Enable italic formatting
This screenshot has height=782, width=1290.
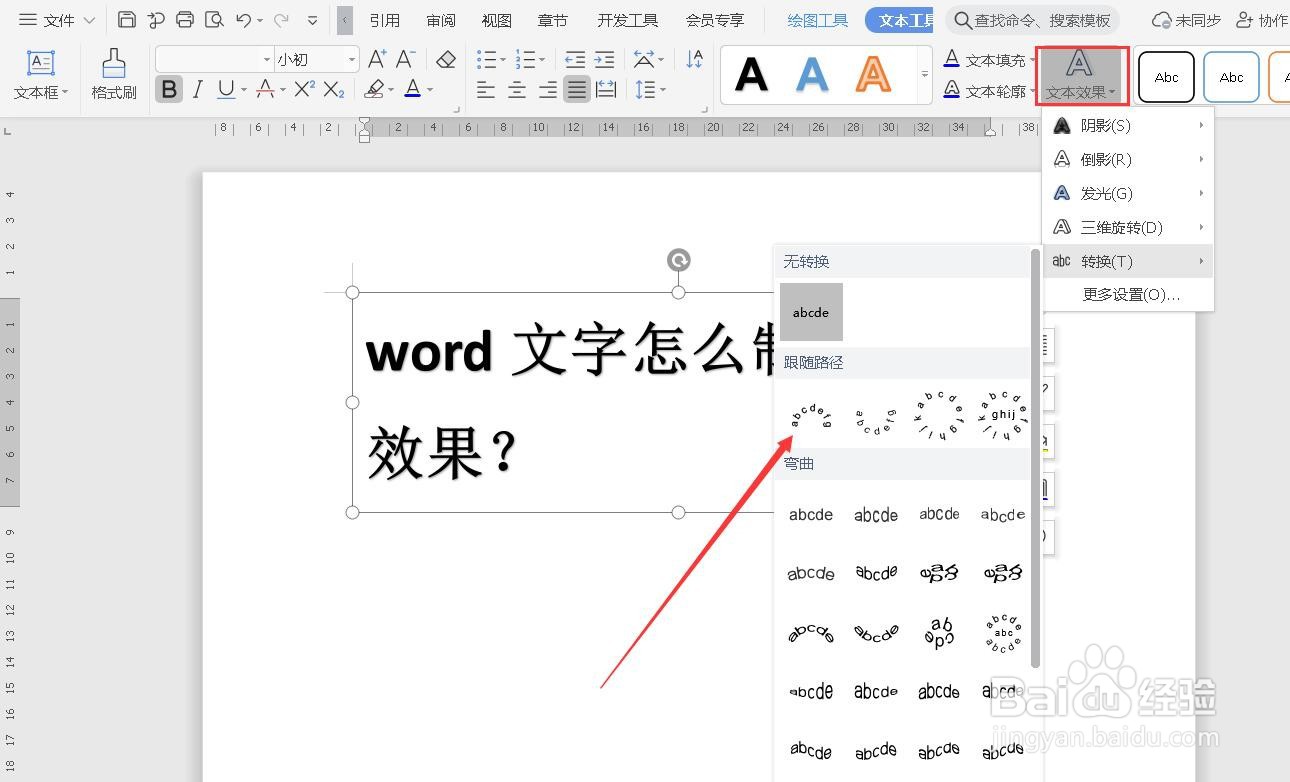pyautogui.click(x=196, y=89)
